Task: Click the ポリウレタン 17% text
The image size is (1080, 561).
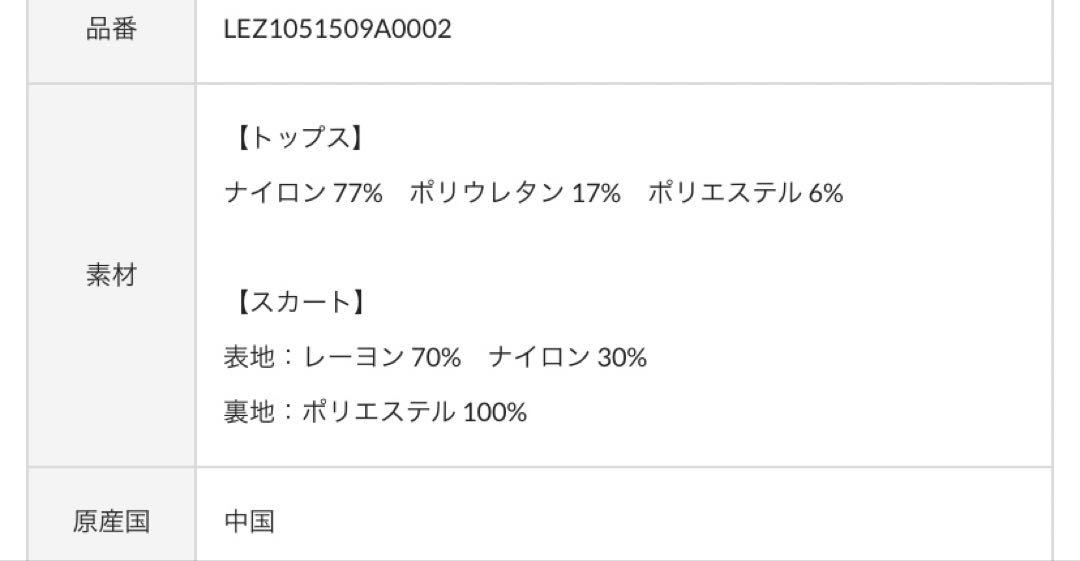Action: [x=515, y=192]
